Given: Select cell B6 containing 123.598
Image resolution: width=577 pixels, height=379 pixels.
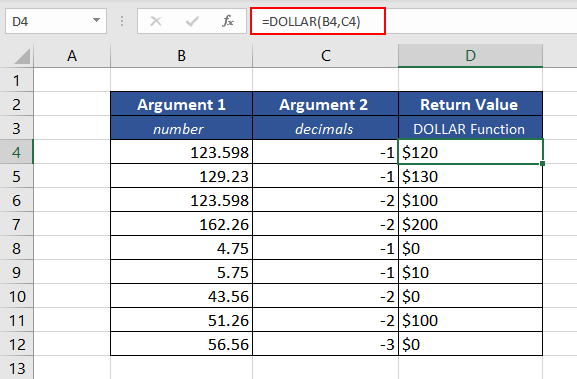Looking at the screenshot, I should click(181, 200).
